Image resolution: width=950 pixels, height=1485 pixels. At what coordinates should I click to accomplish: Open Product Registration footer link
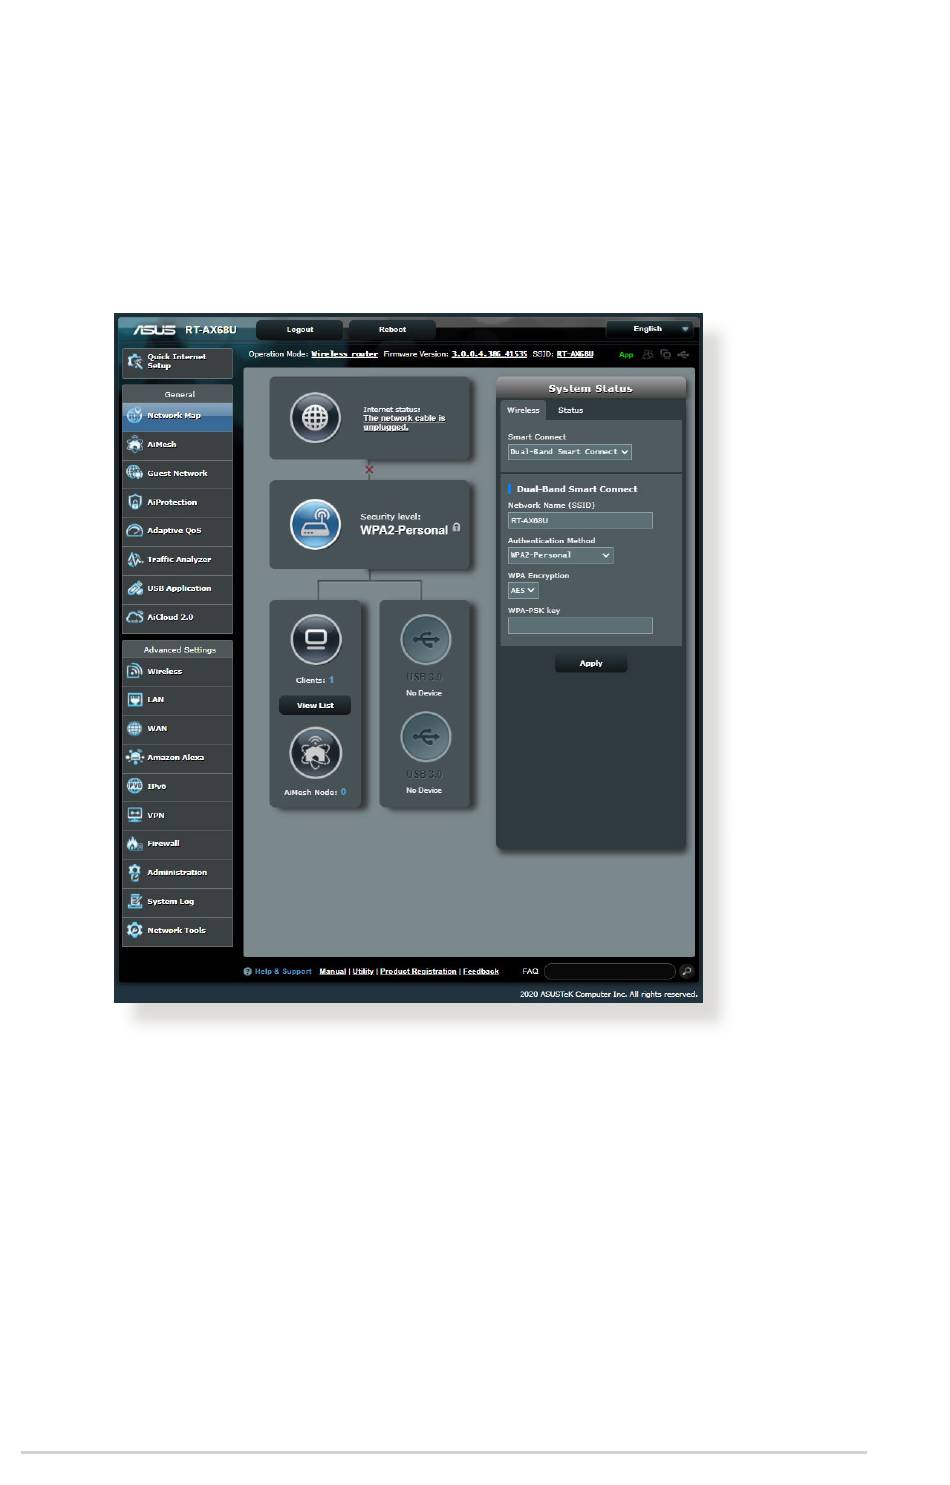[x=418, y=972]
